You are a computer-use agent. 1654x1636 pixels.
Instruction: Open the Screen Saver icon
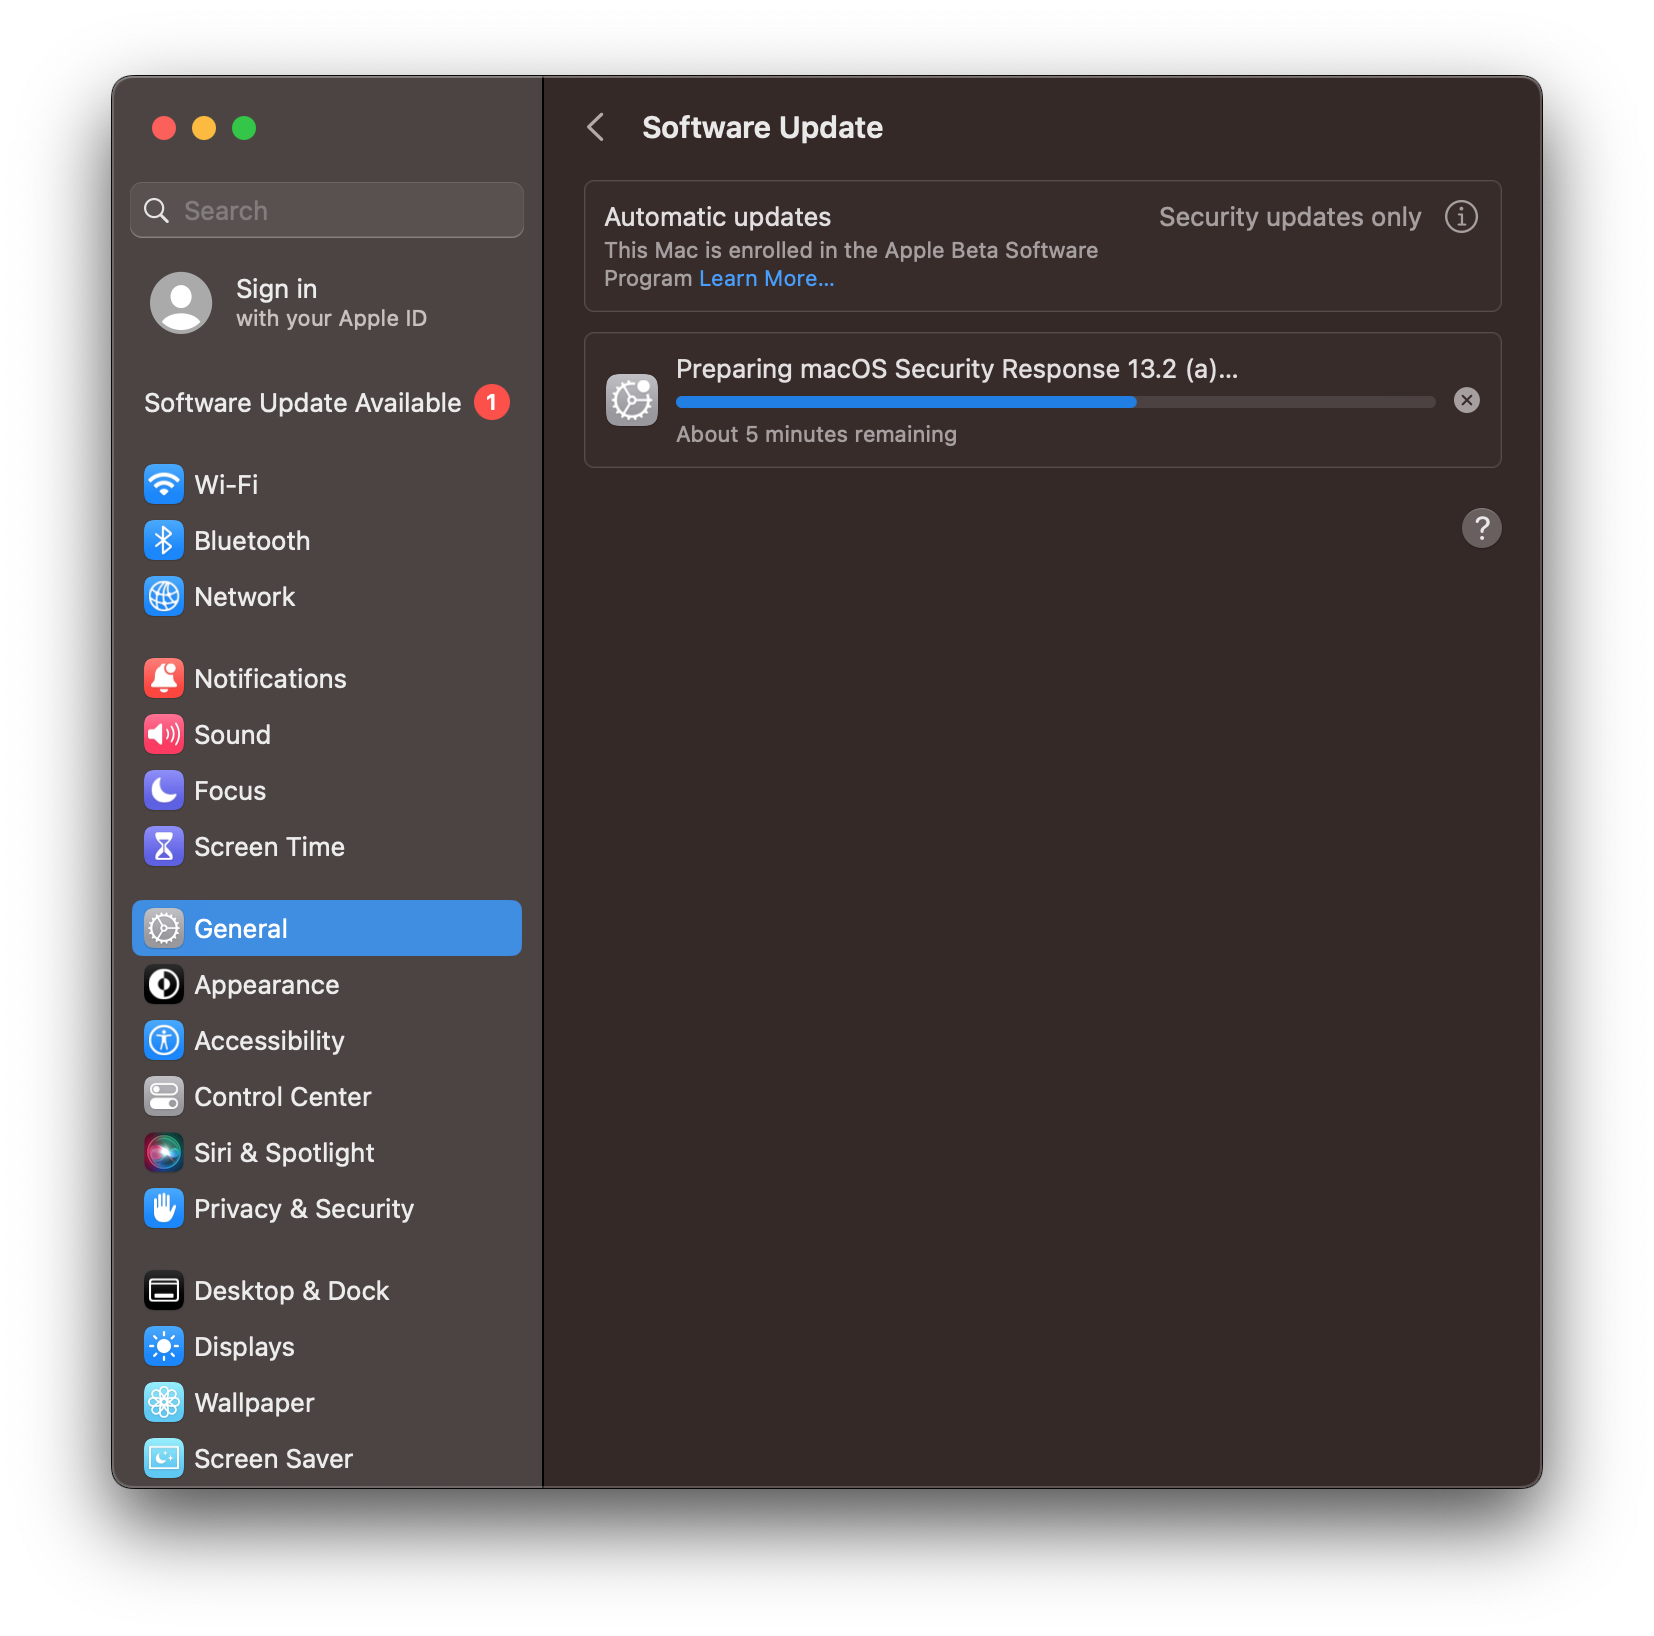click(164, 1459)
